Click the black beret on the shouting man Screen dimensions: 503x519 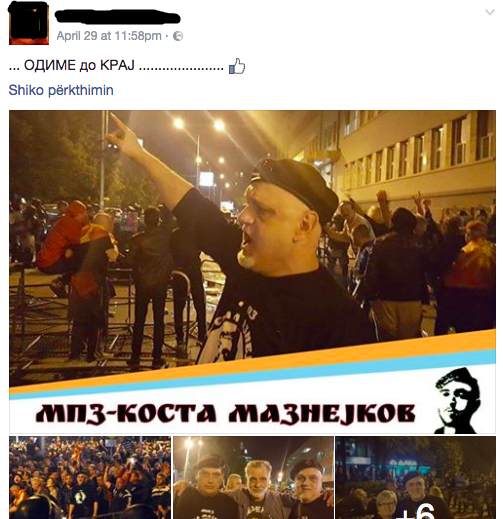point(295,185)
